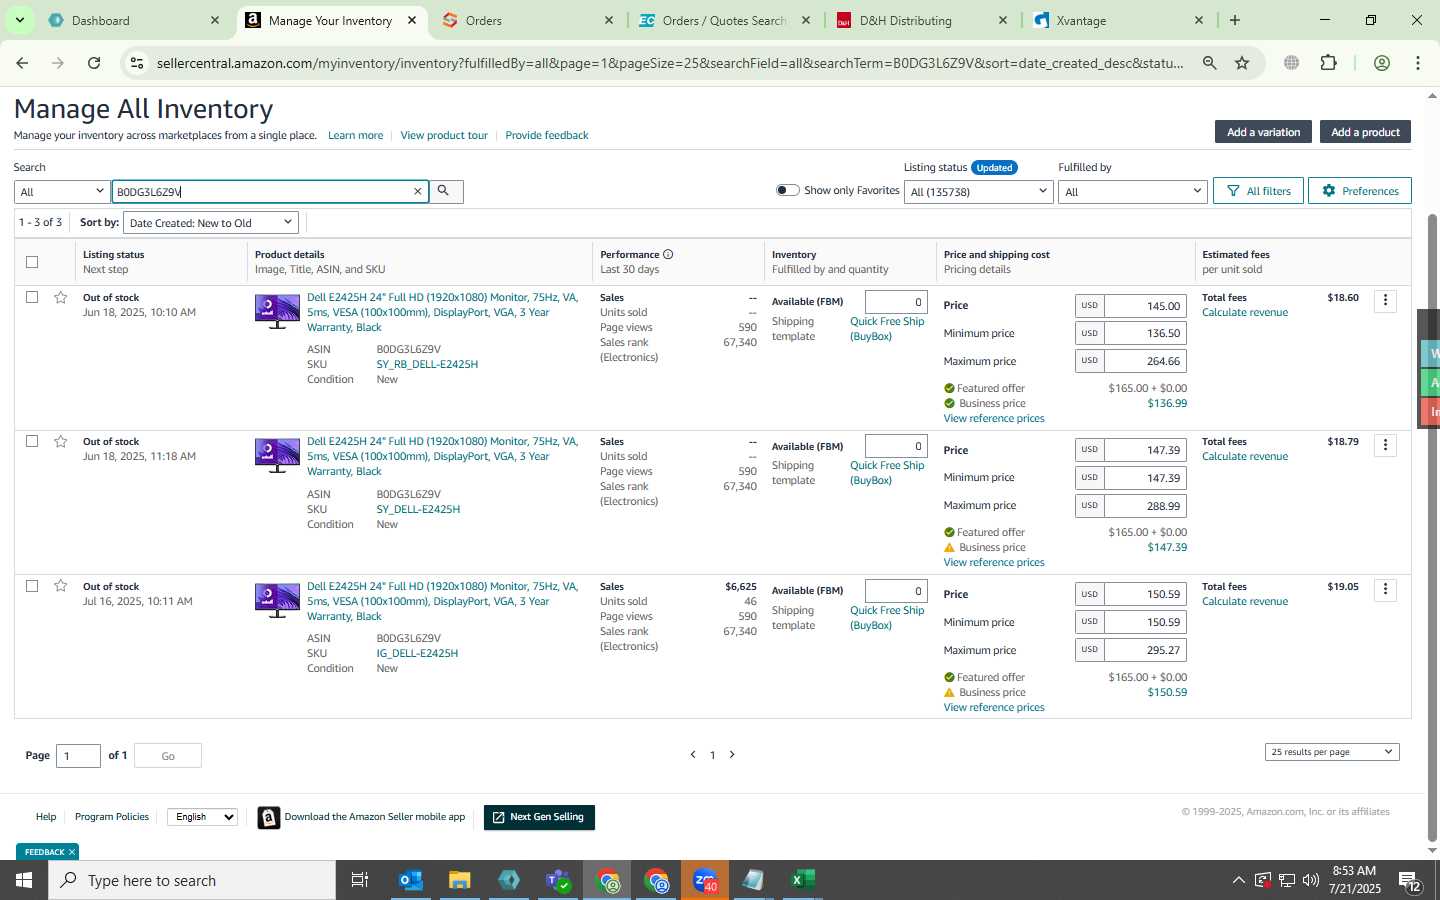Open Preferences button
Screen dimensions: 1440x900
coord(1360,191)
